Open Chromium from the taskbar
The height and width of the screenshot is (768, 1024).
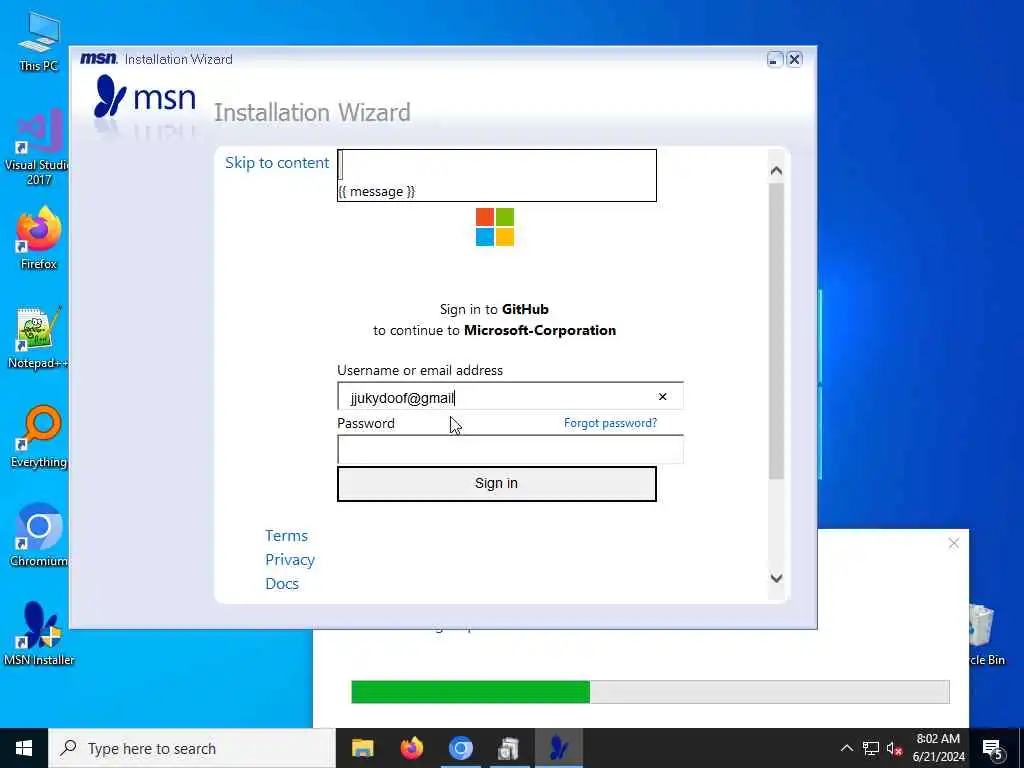[460, 748]
